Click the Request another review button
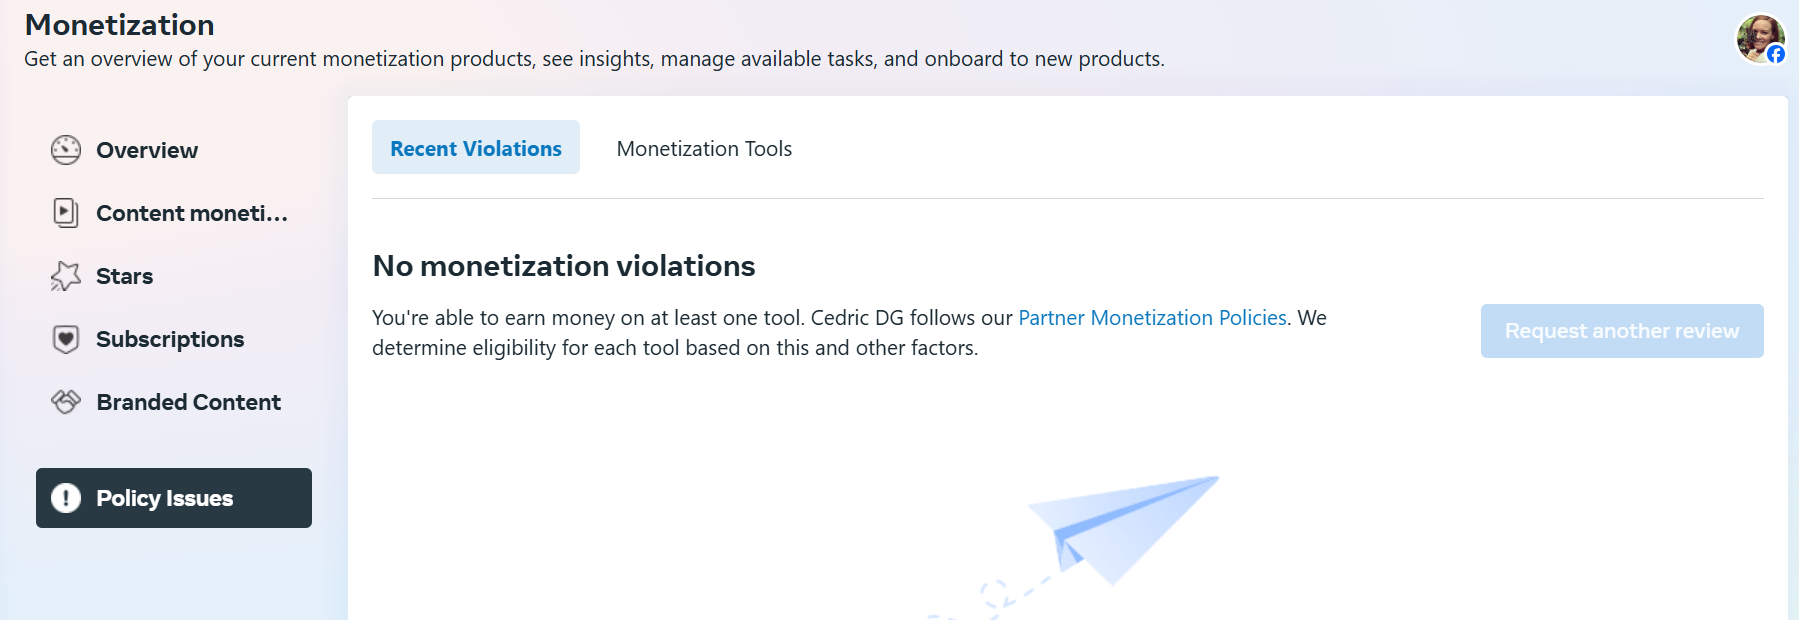Image resolution: width=1799 pixels, height=620 pixels. [x=1622, y=331]
